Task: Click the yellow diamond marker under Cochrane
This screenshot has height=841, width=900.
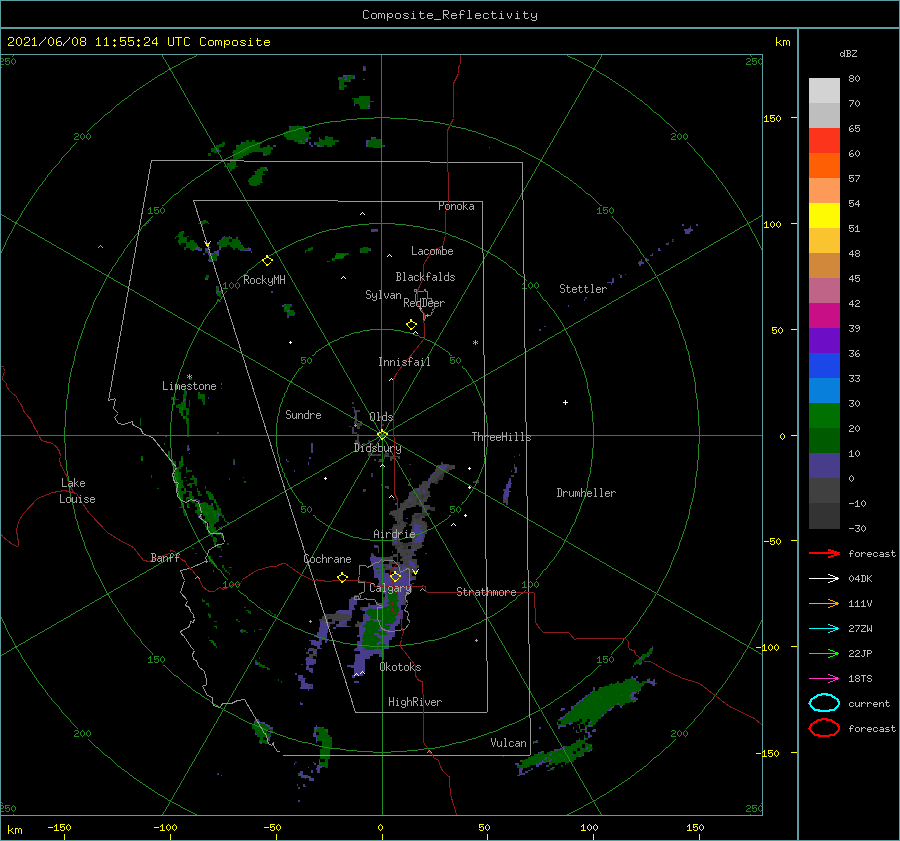Action: [342, 578]
